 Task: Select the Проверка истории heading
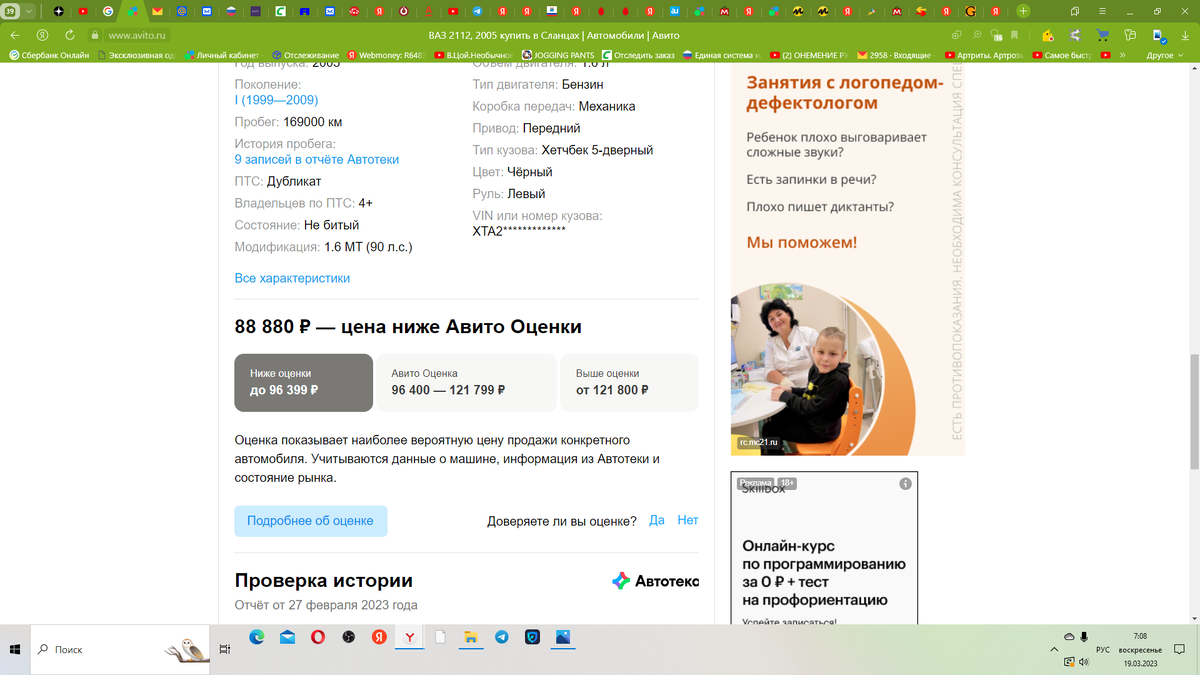[x=323, y=581]
